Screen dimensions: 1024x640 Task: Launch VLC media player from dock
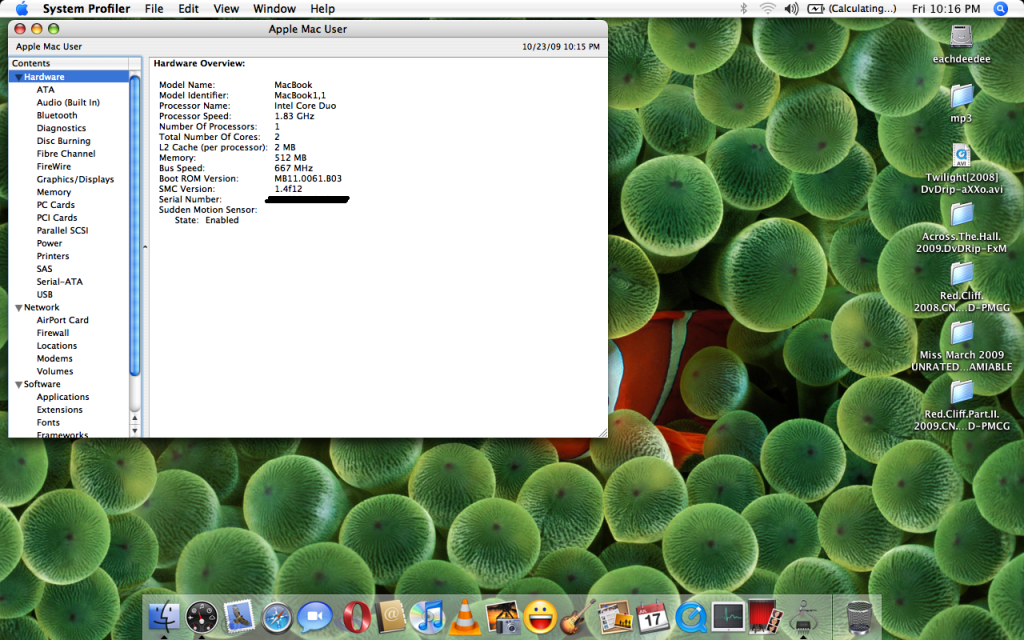click(464, 617)
